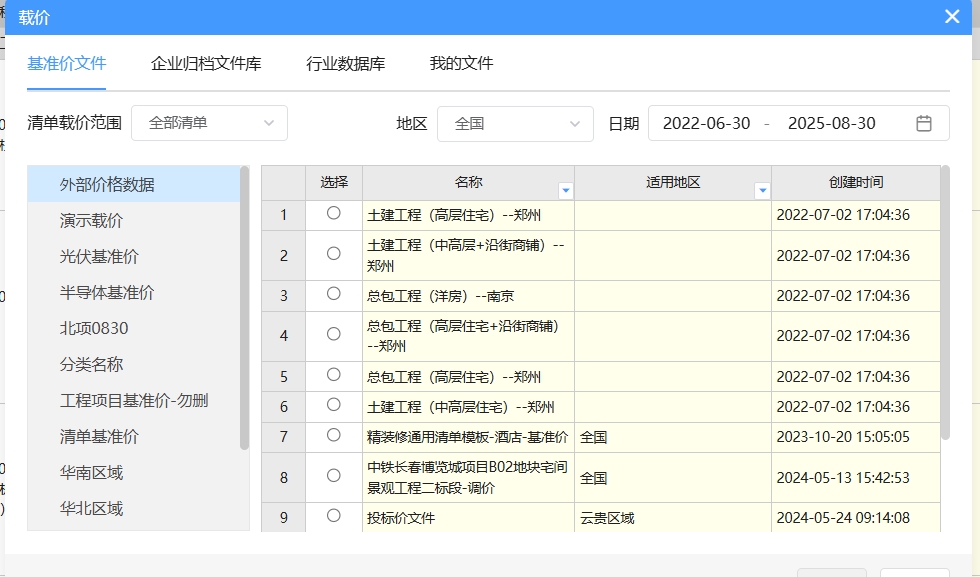Click the 演示载价 list item
This screenshot has height=577, width=980.
tap(91, 221)
